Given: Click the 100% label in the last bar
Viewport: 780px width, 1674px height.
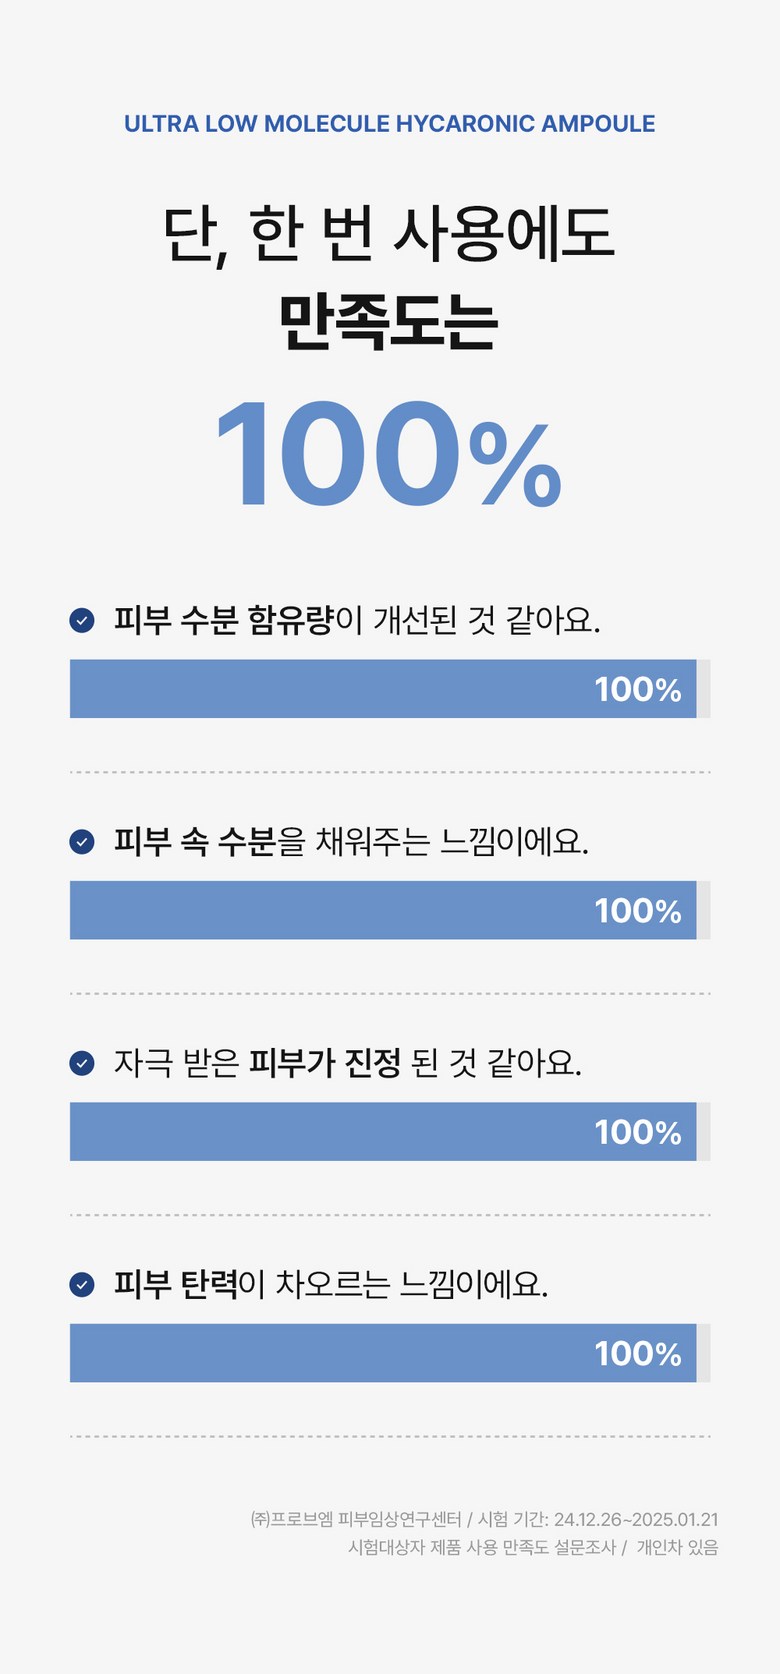Looking at the screenshot, I should (638, 1354).
